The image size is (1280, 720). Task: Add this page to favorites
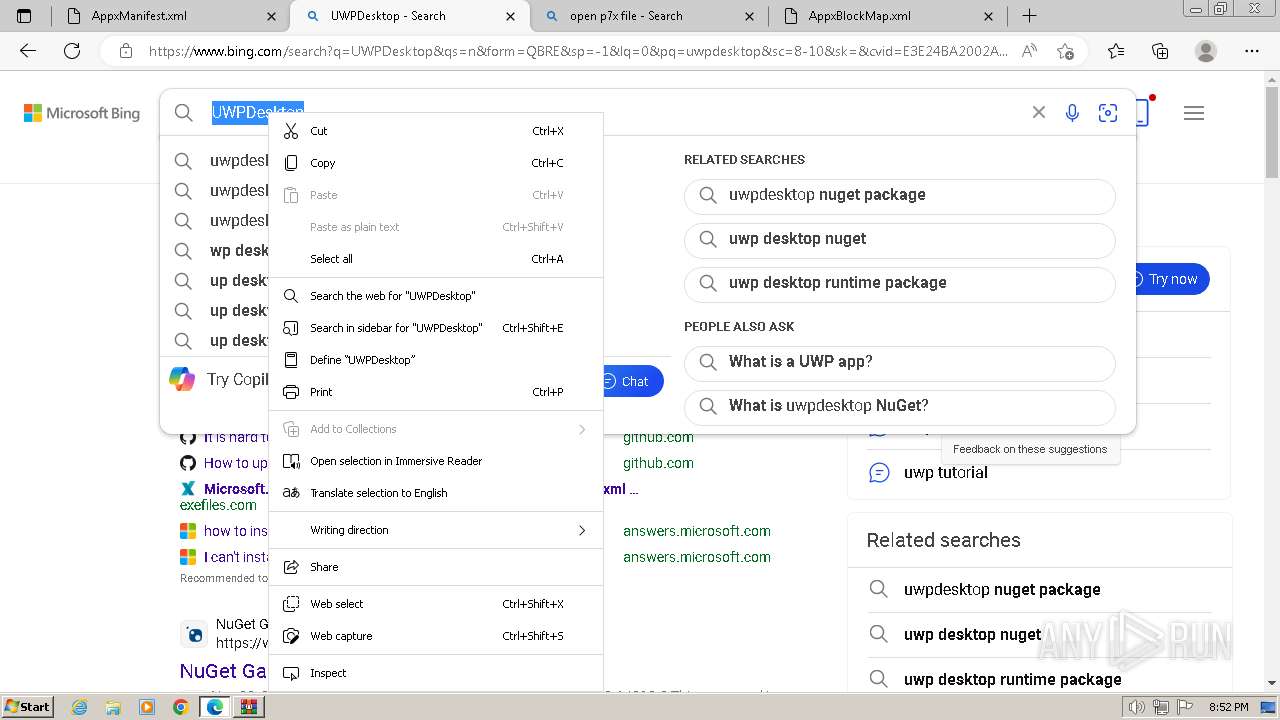point(1065,51)
